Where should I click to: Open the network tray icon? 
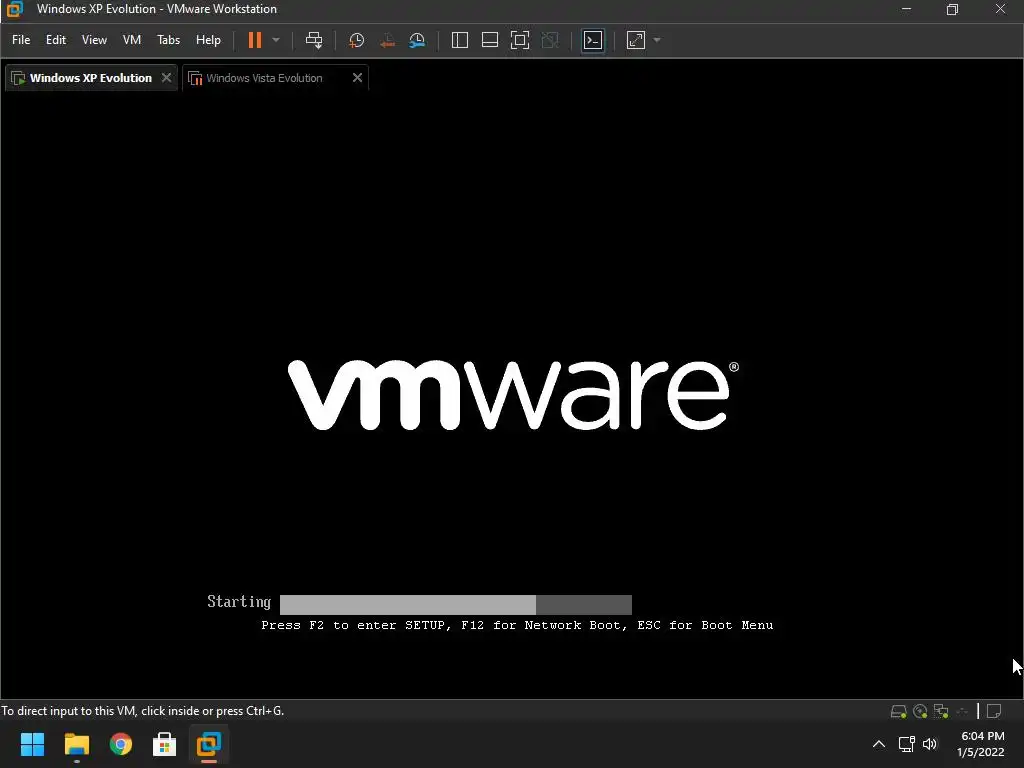point(906,744)
